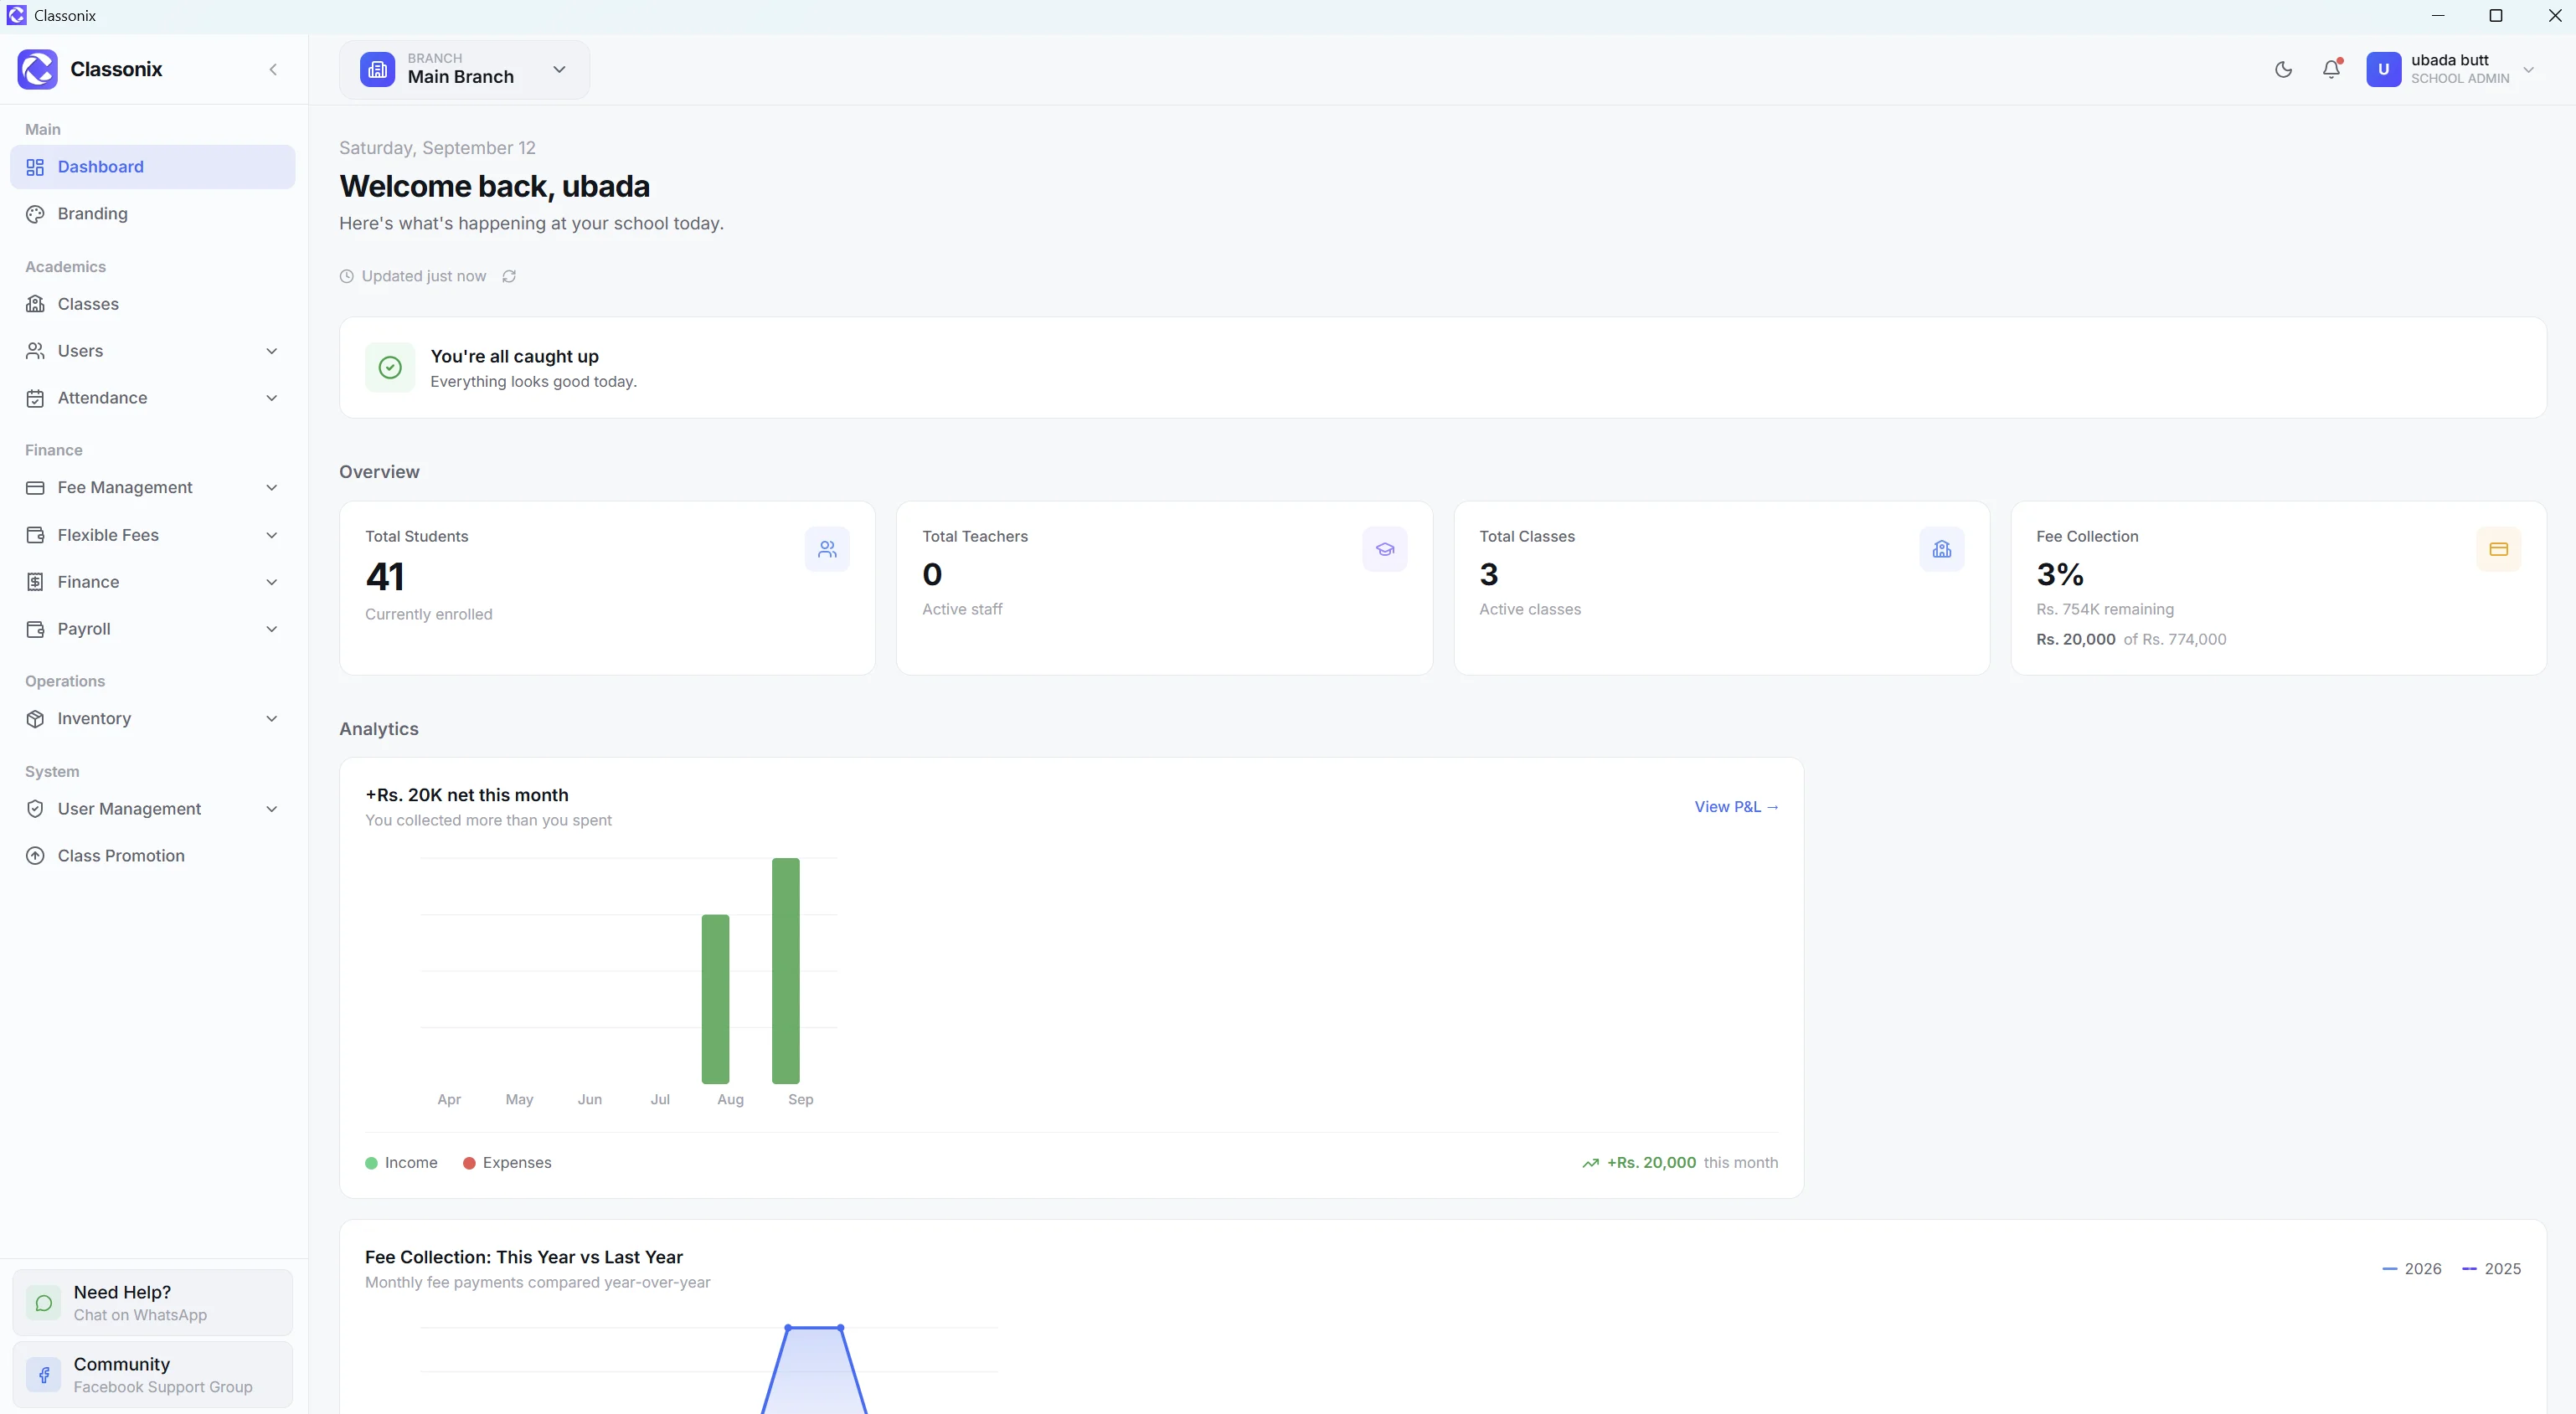The image size is (2576, 1414).
Task: Click the View P&L link
Action: tap(1736, 807)
